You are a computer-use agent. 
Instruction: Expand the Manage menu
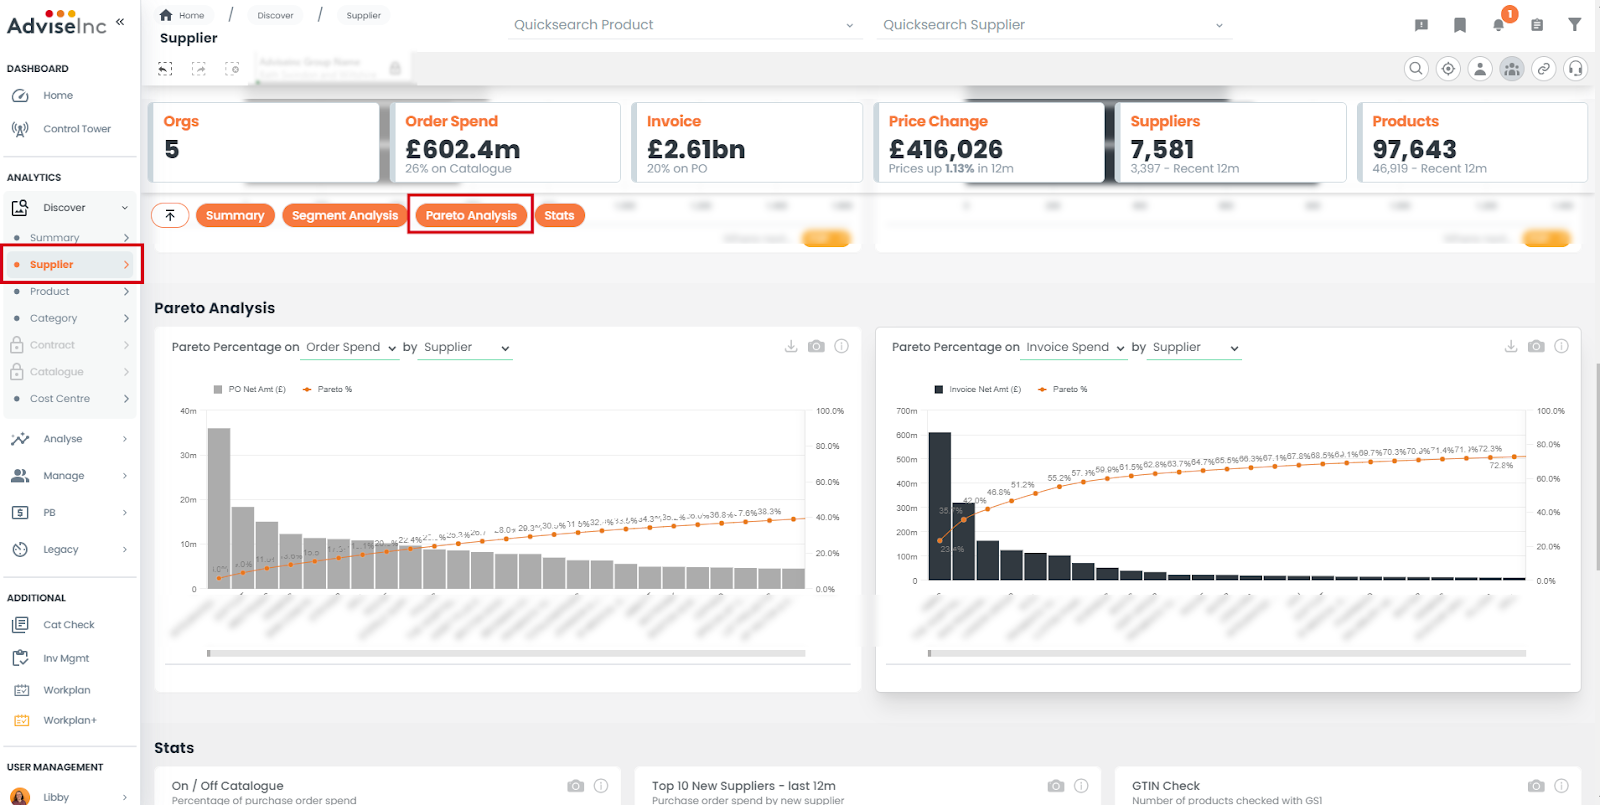tap(70, 476)
